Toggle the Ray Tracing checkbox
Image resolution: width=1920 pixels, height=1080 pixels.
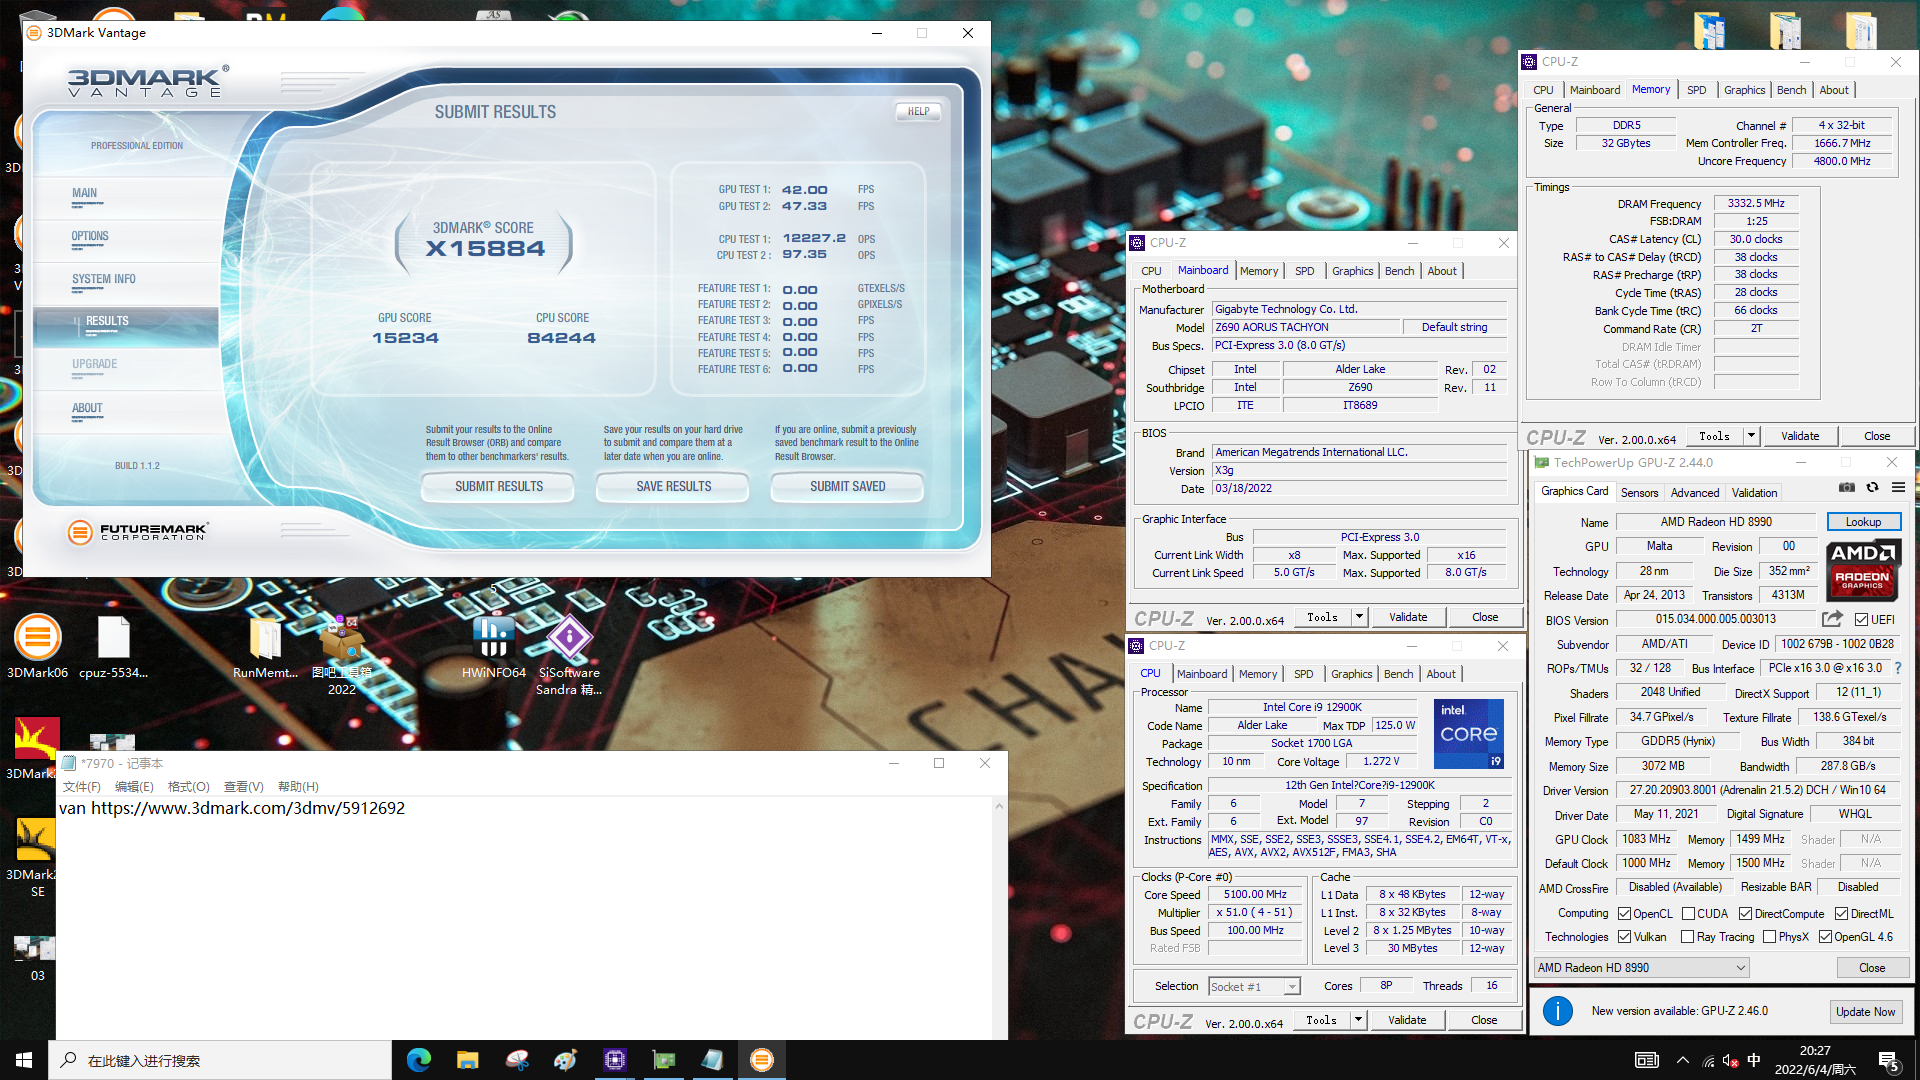click(x=1688, y=937)
